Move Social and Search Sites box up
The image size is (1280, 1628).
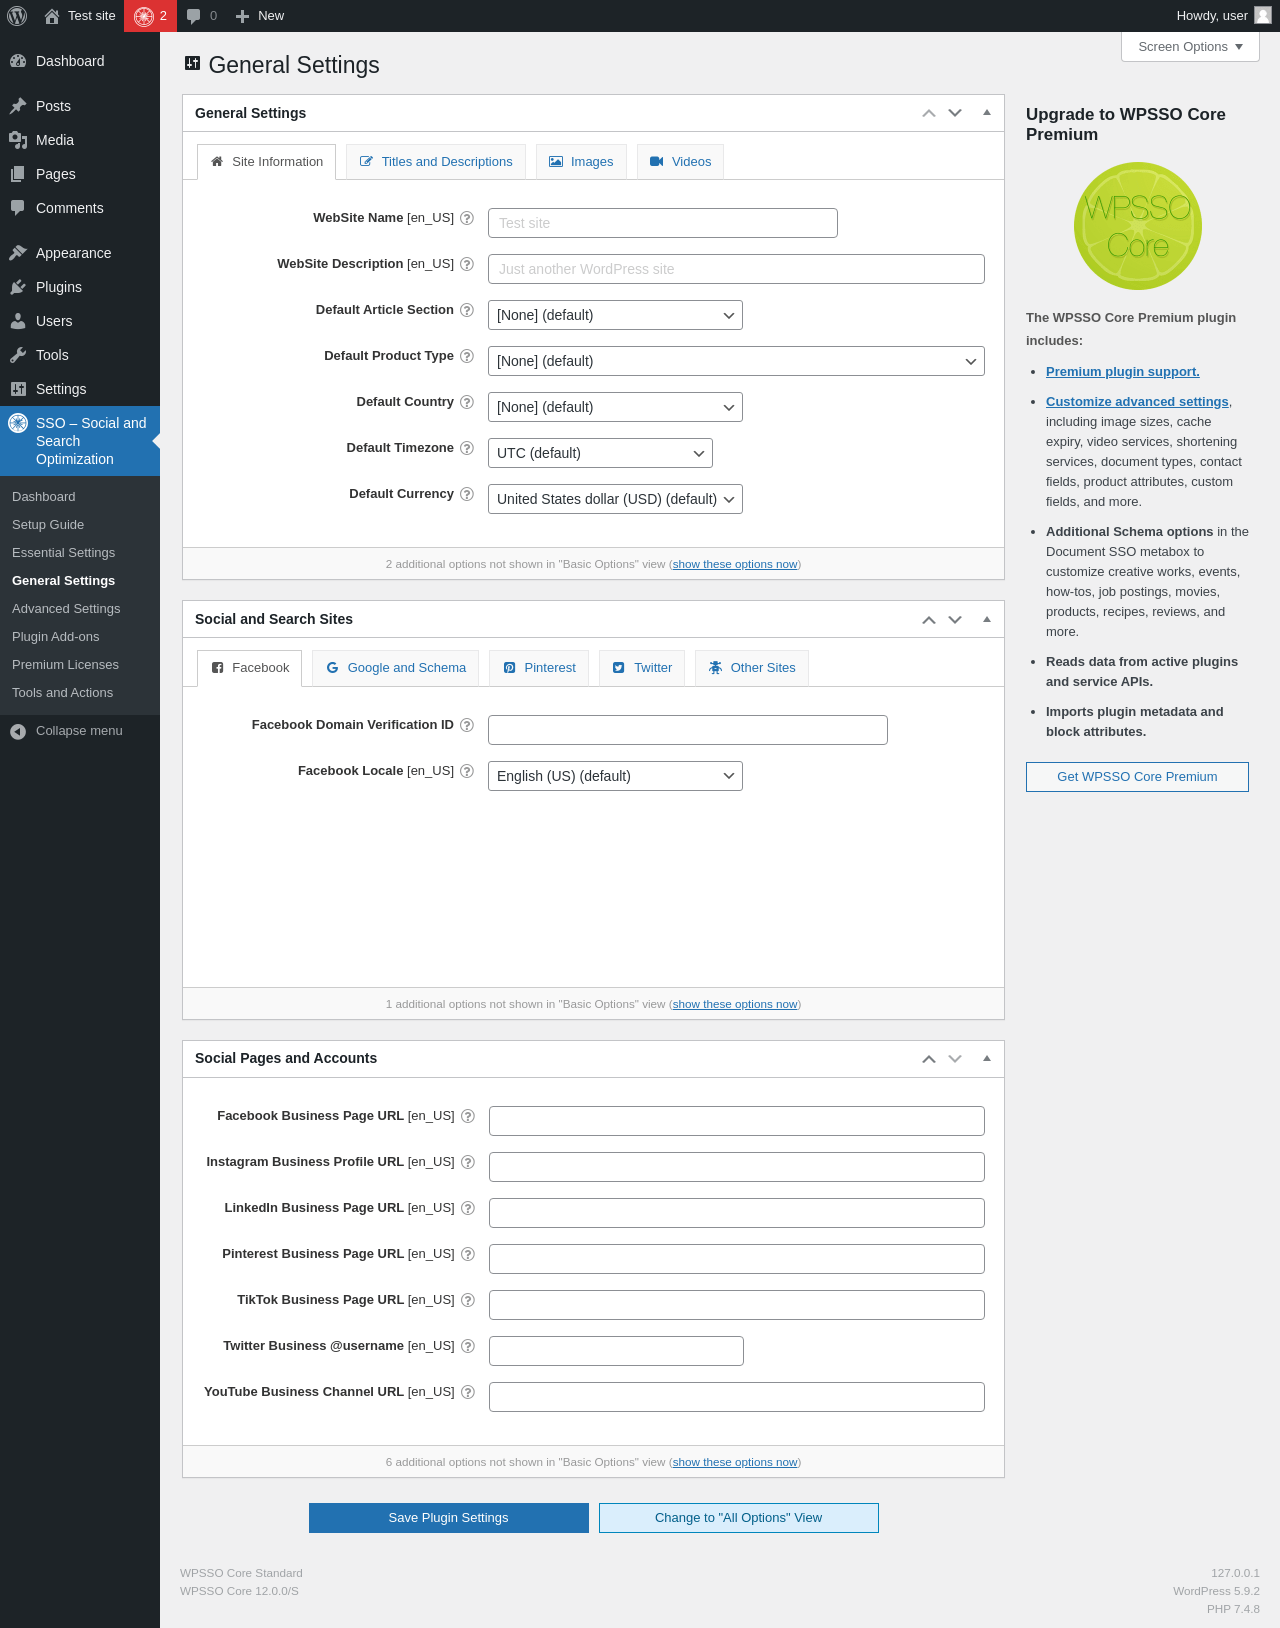(x=929, y=619)
